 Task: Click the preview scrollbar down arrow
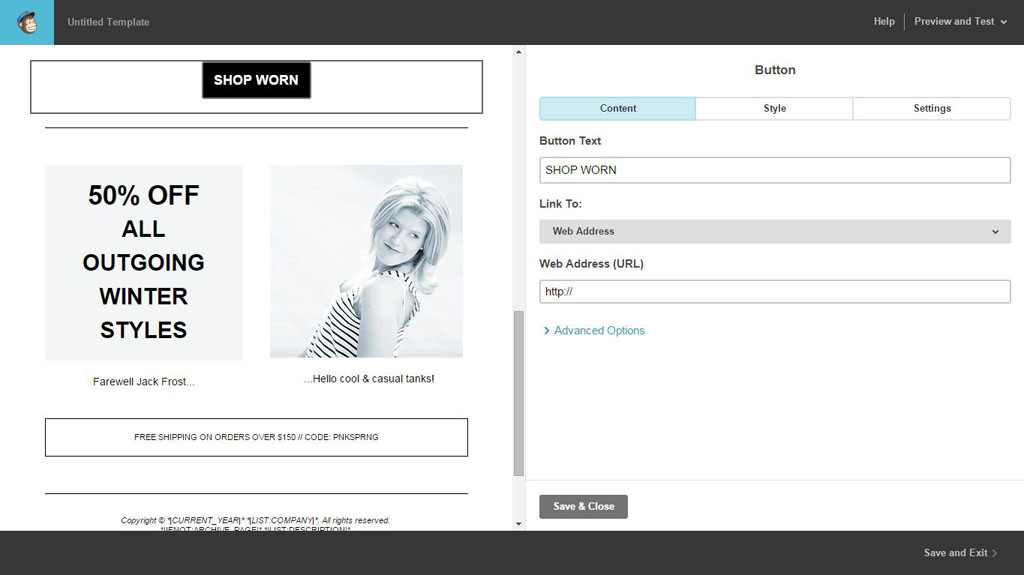point(519,523)
